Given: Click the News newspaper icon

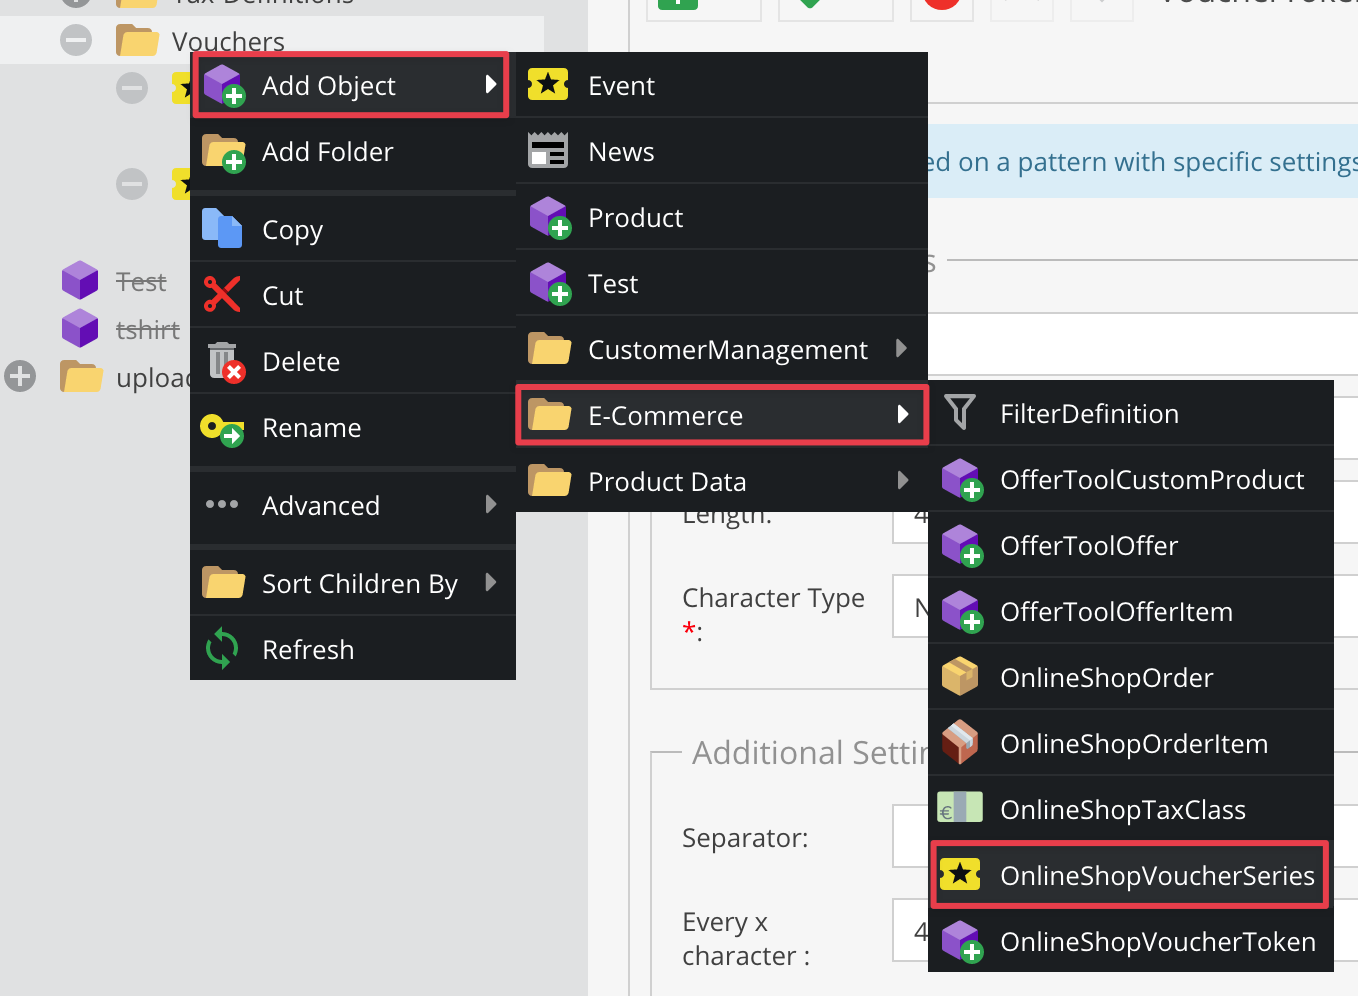Looking at the screenshot, I should click(x=548, y=151).
